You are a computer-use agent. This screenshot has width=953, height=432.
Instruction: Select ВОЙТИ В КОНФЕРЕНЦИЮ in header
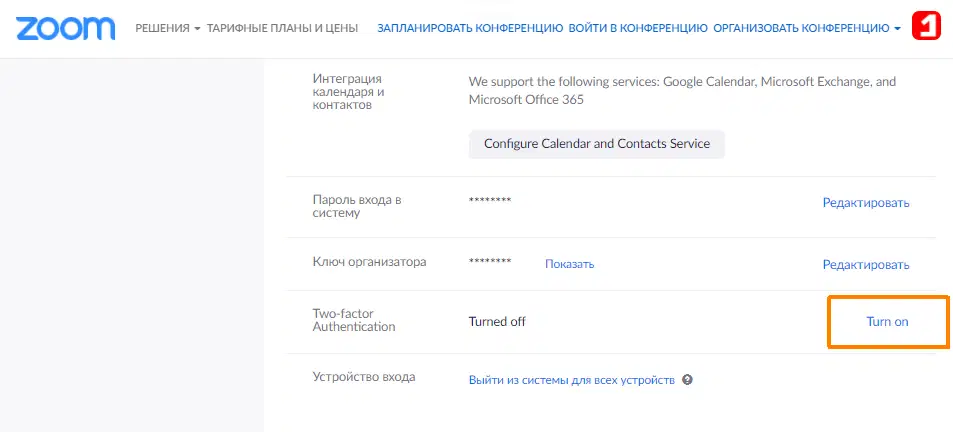[637, 28]
